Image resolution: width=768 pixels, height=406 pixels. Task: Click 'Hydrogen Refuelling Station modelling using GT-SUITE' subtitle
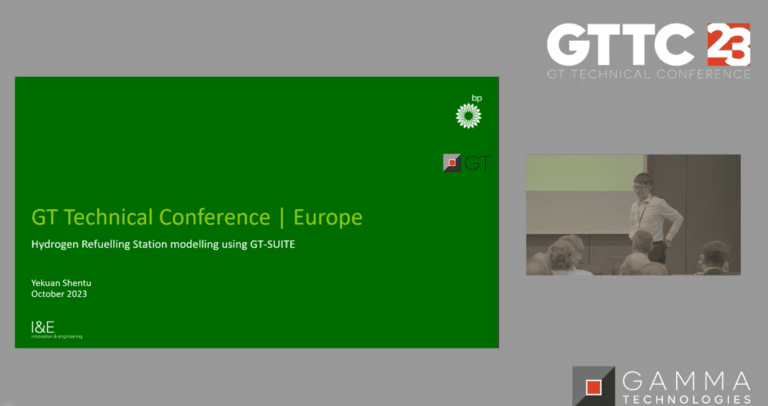tap(163, 244)
